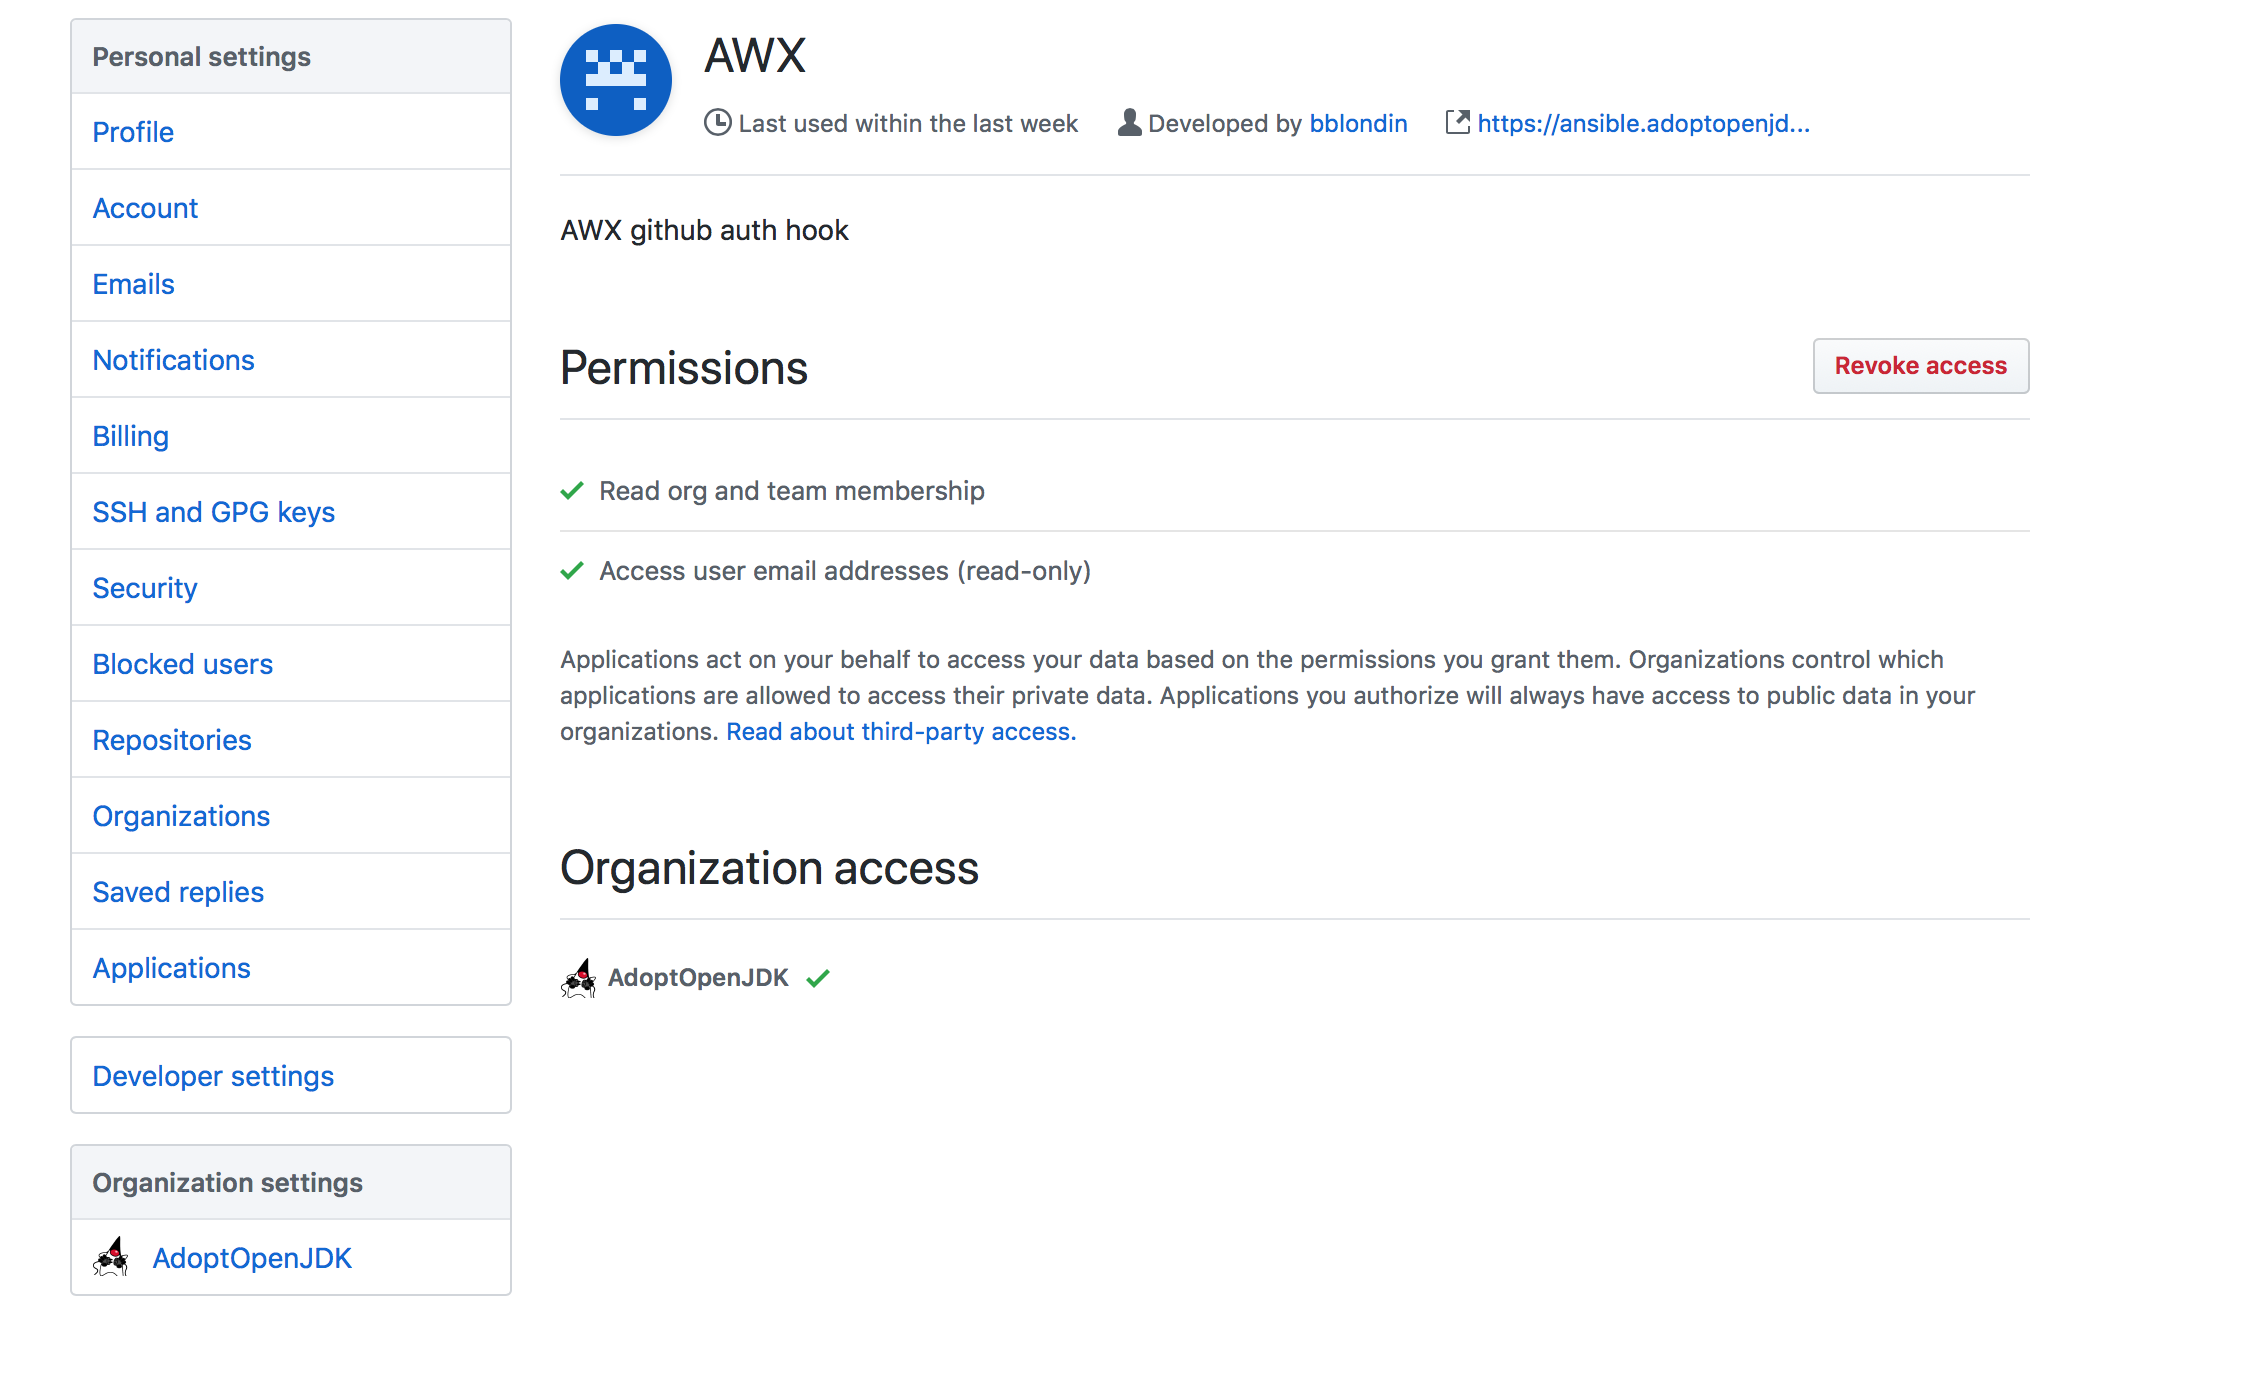Open the Notifications settings page
The image size is (2248, 1378).
[173, 359]
